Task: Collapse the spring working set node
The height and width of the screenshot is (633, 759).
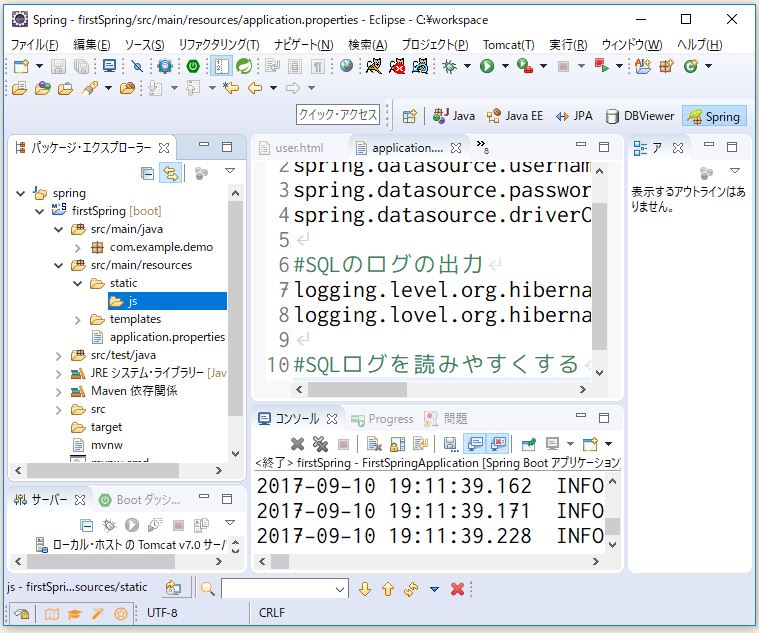Action: [x=20, y=194]
